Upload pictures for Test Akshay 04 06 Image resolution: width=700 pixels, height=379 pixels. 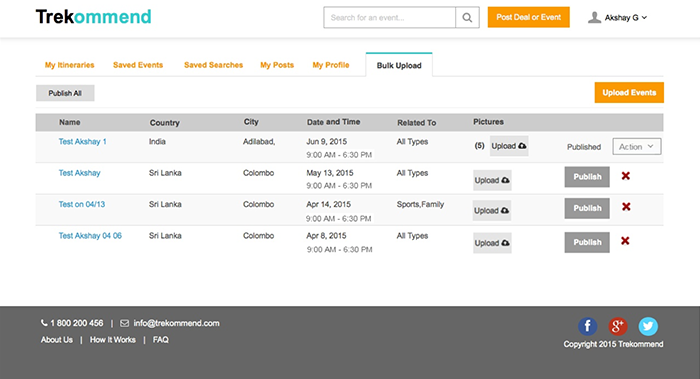click(492, 243)
